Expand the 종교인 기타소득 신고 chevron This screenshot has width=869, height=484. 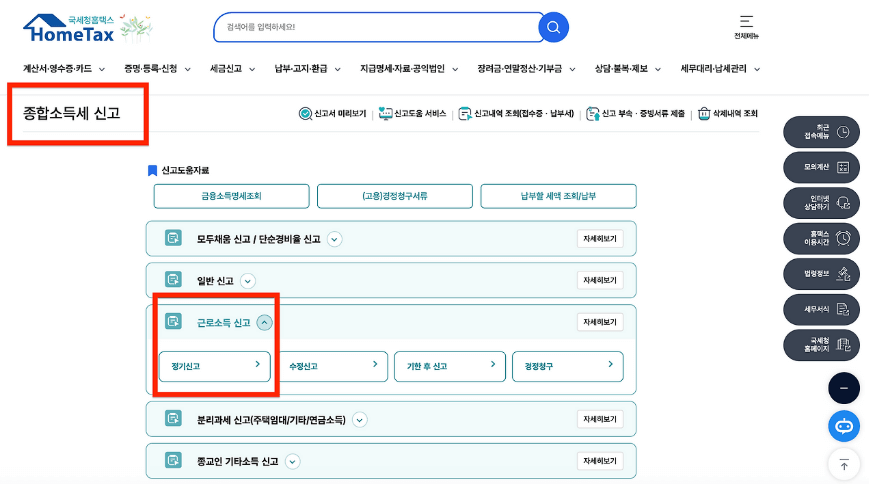point(293,462)
